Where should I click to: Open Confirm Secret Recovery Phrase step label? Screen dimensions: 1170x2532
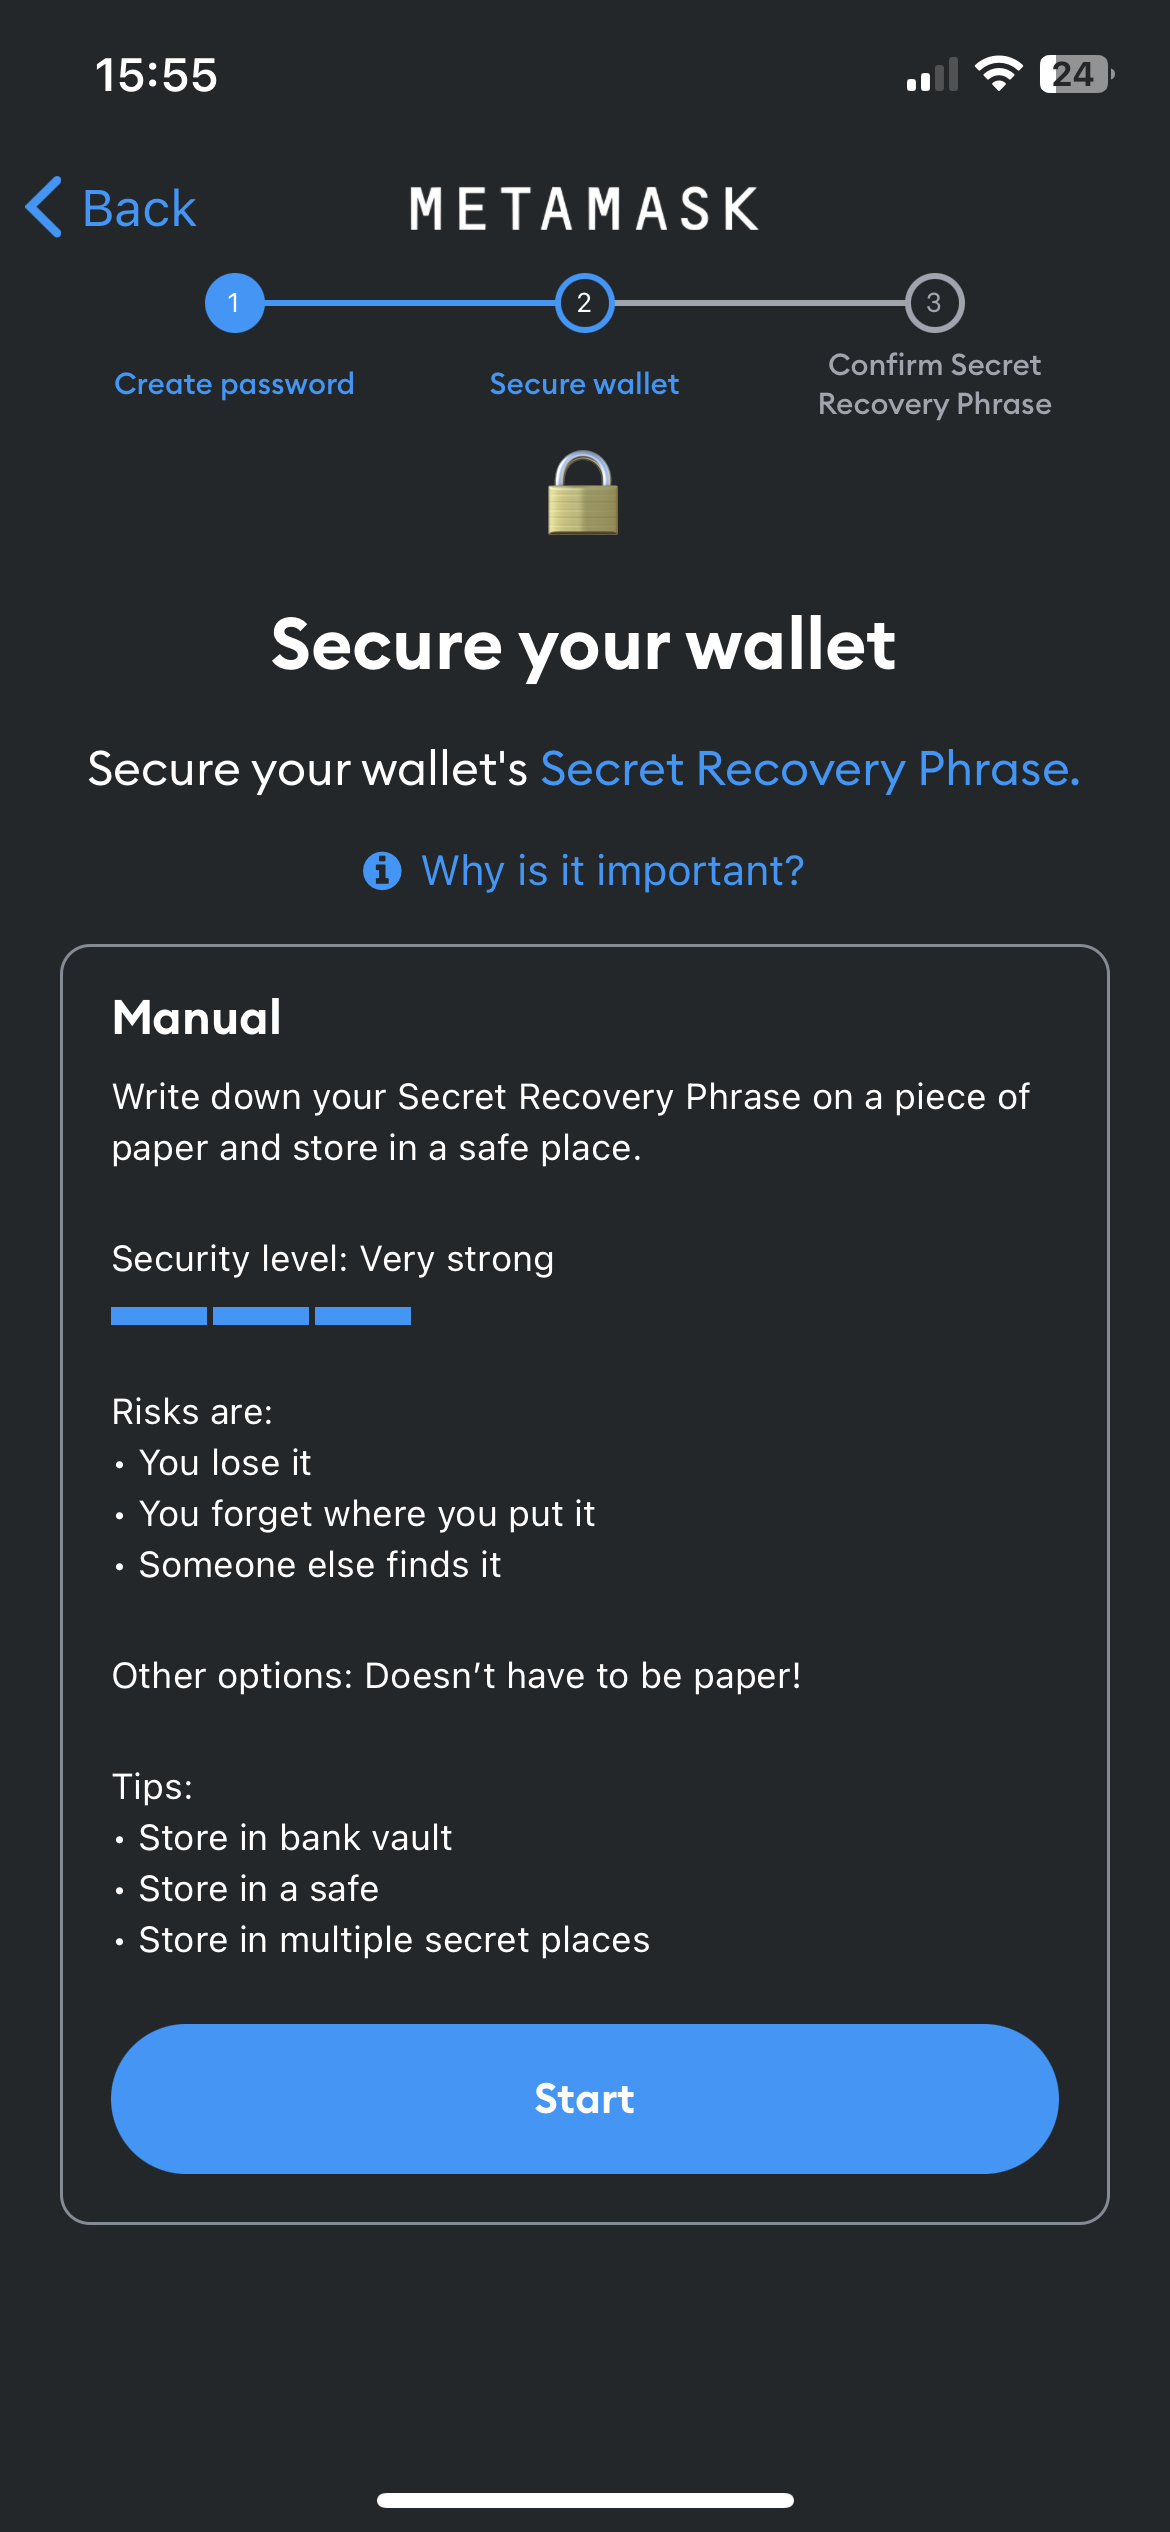935,384
